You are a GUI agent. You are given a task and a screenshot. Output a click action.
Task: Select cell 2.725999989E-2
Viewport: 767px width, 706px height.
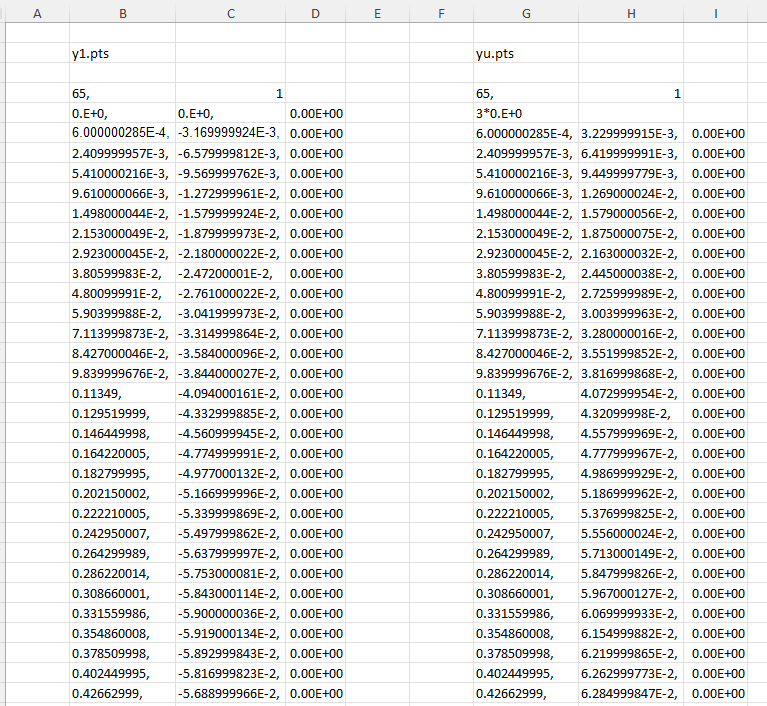(631, 294)
